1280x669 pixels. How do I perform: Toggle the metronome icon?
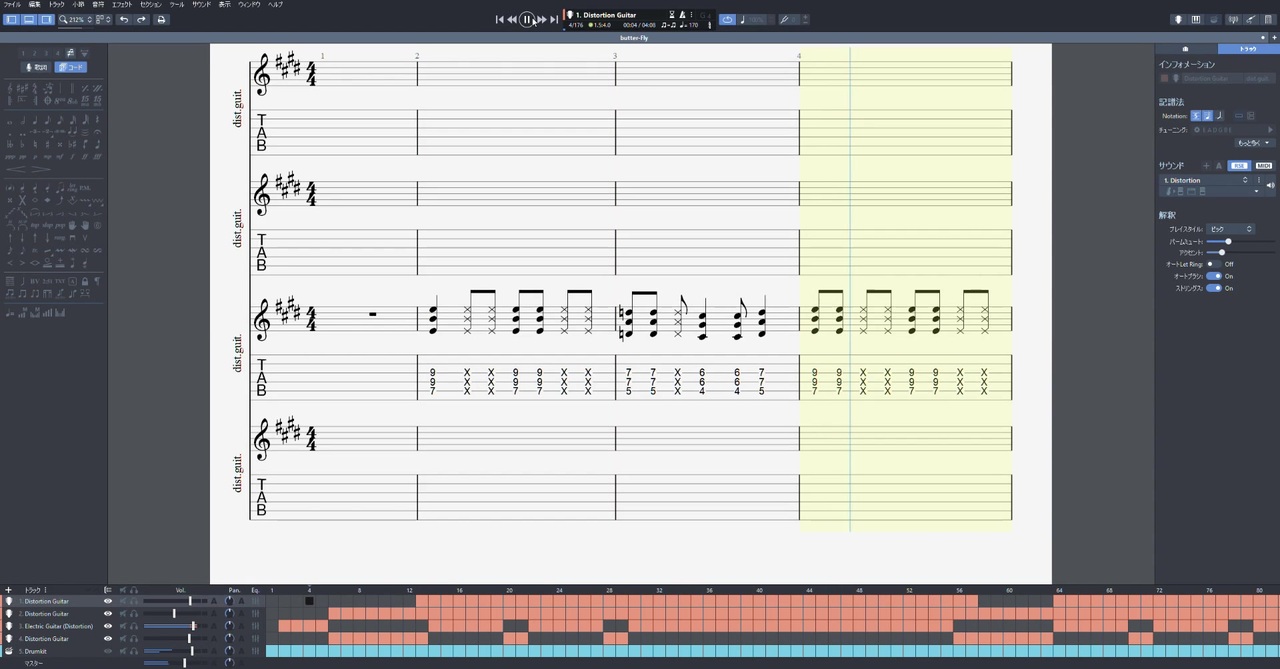coord(683,15)
